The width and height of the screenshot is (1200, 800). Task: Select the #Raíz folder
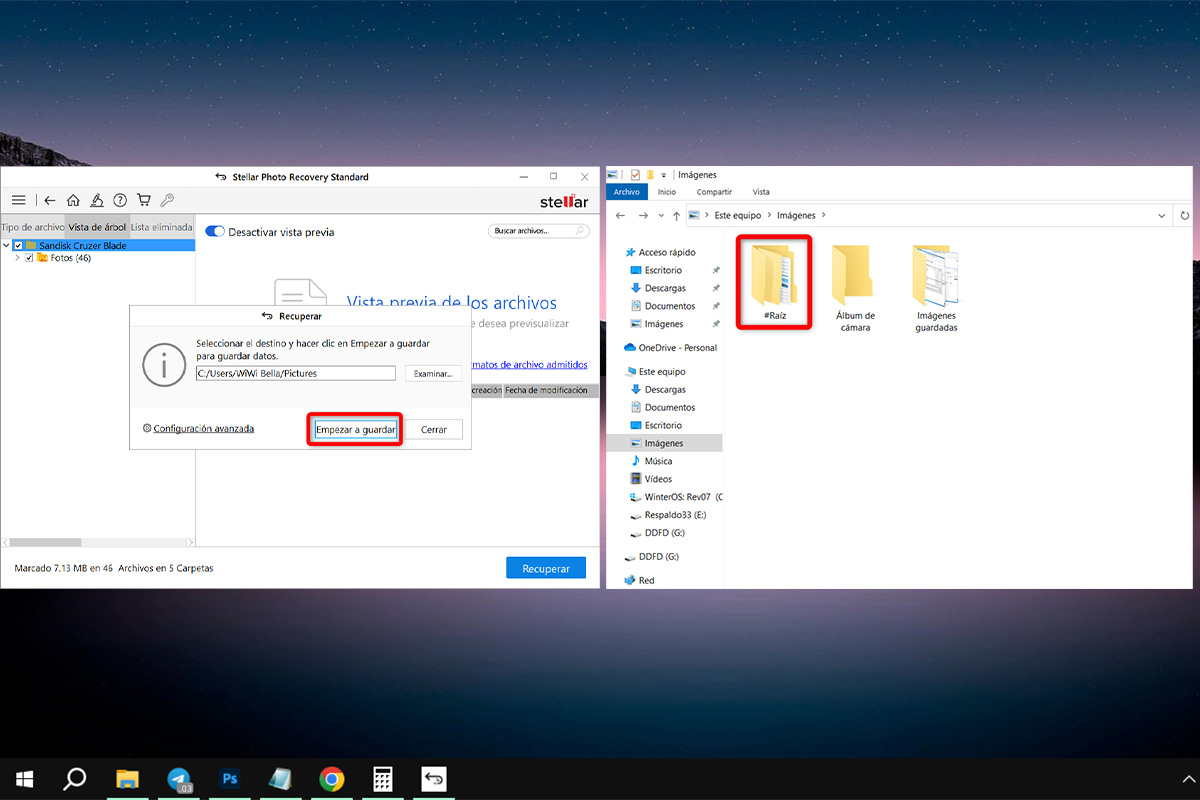point(773,284)
